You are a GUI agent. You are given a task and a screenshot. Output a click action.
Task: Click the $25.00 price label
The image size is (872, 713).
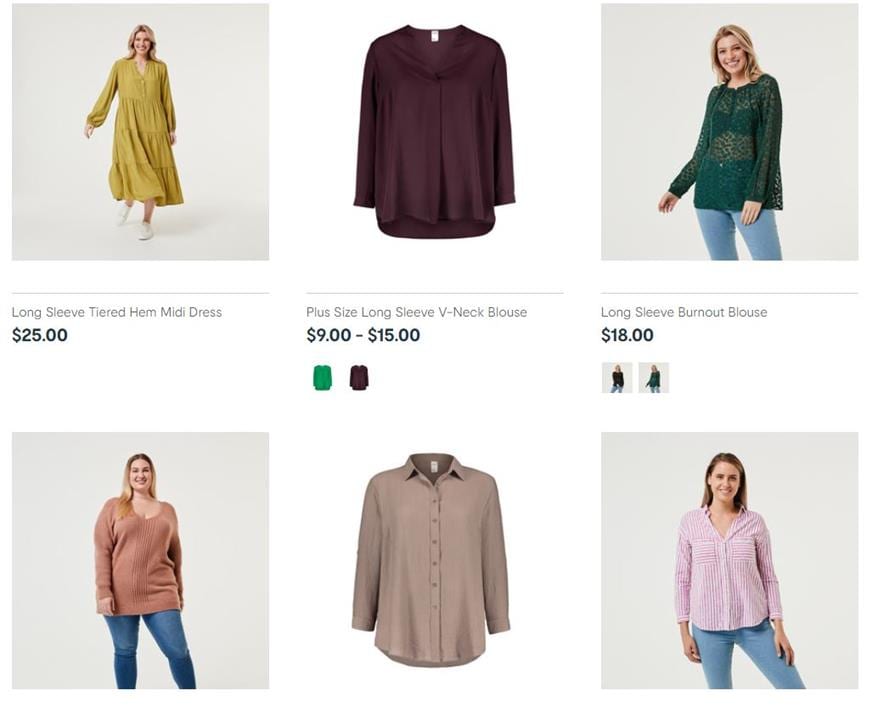(x=39, y=336)
